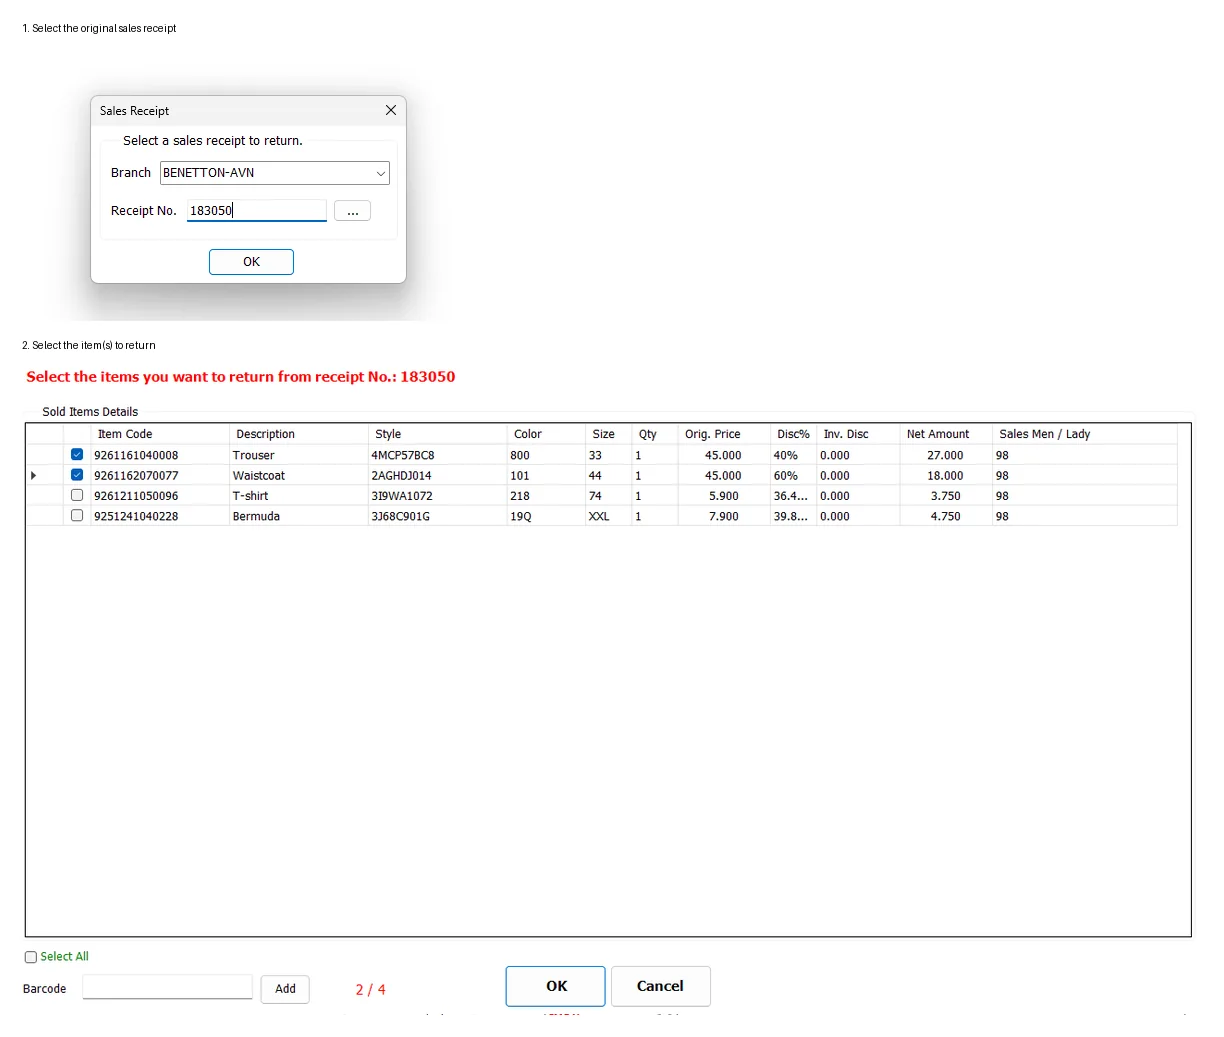Uncheck the Waistcoat item checkbox
1224x1037 pixels.
click(x=77, y=475)
